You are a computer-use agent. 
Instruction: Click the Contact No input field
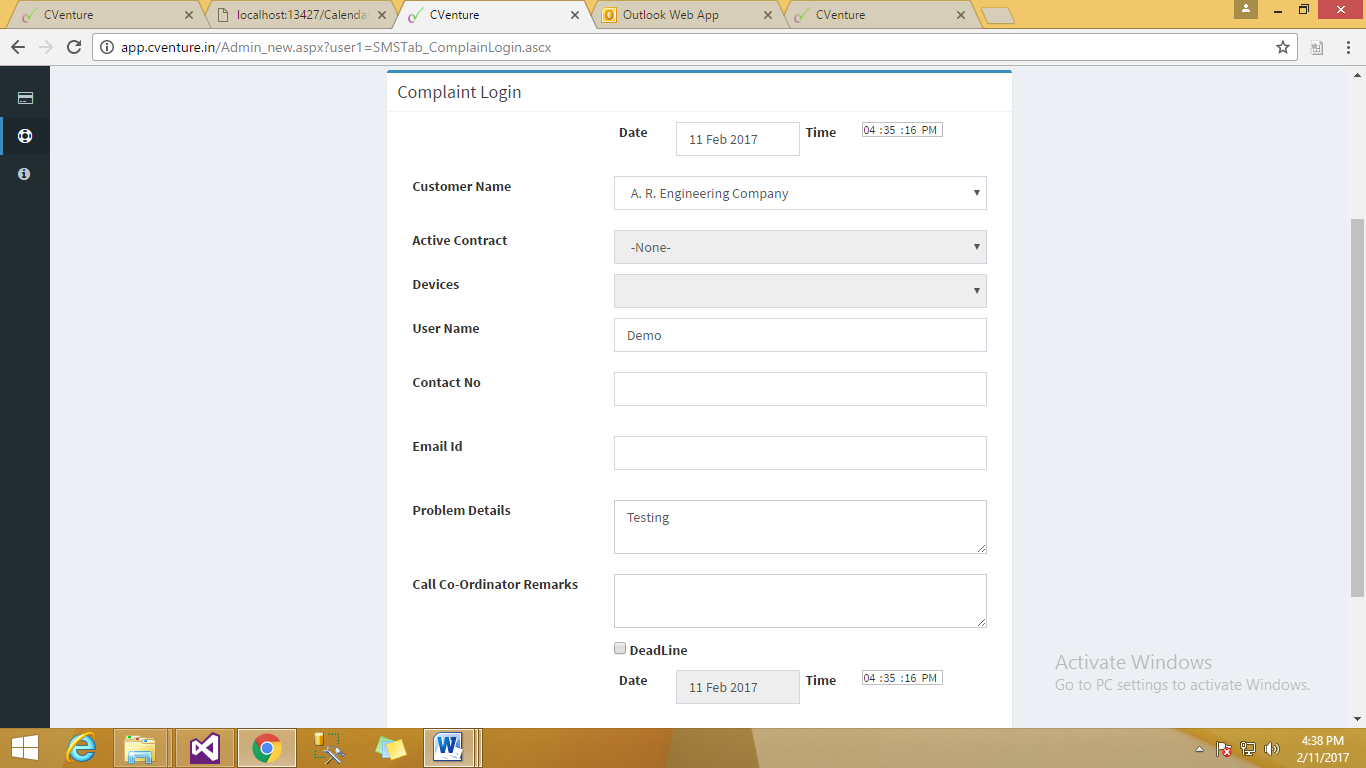click(x=800, y=389)
